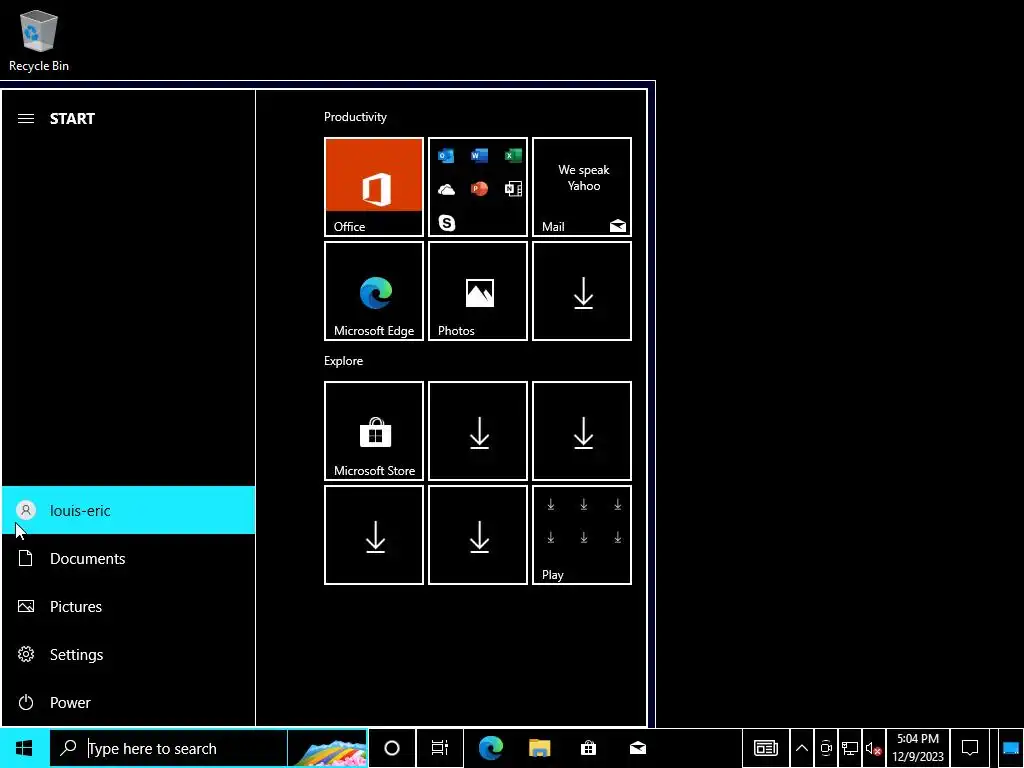Click the blue icon at taskbar end
Screen dimensions: 1024x768
(x=1010, y=748)
